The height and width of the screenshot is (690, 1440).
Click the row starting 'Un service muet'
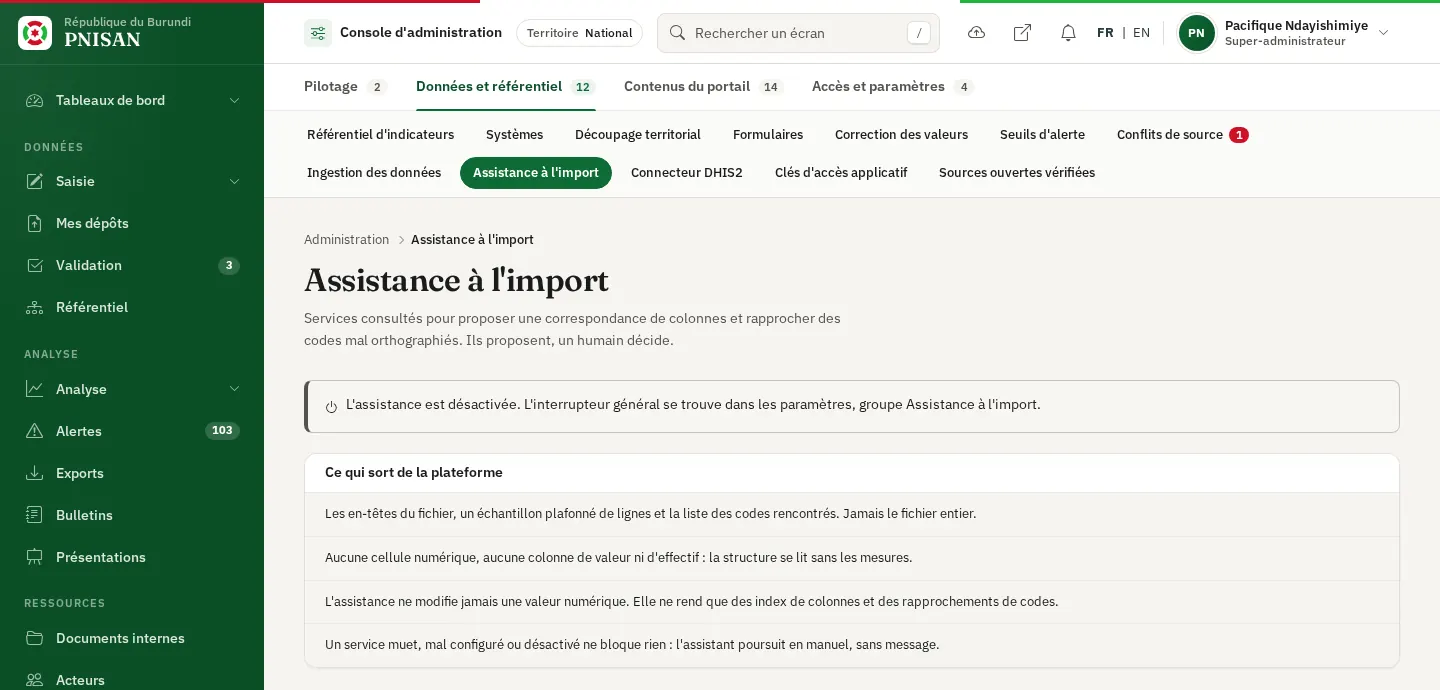pyautogui.click(x=852, y=645)
